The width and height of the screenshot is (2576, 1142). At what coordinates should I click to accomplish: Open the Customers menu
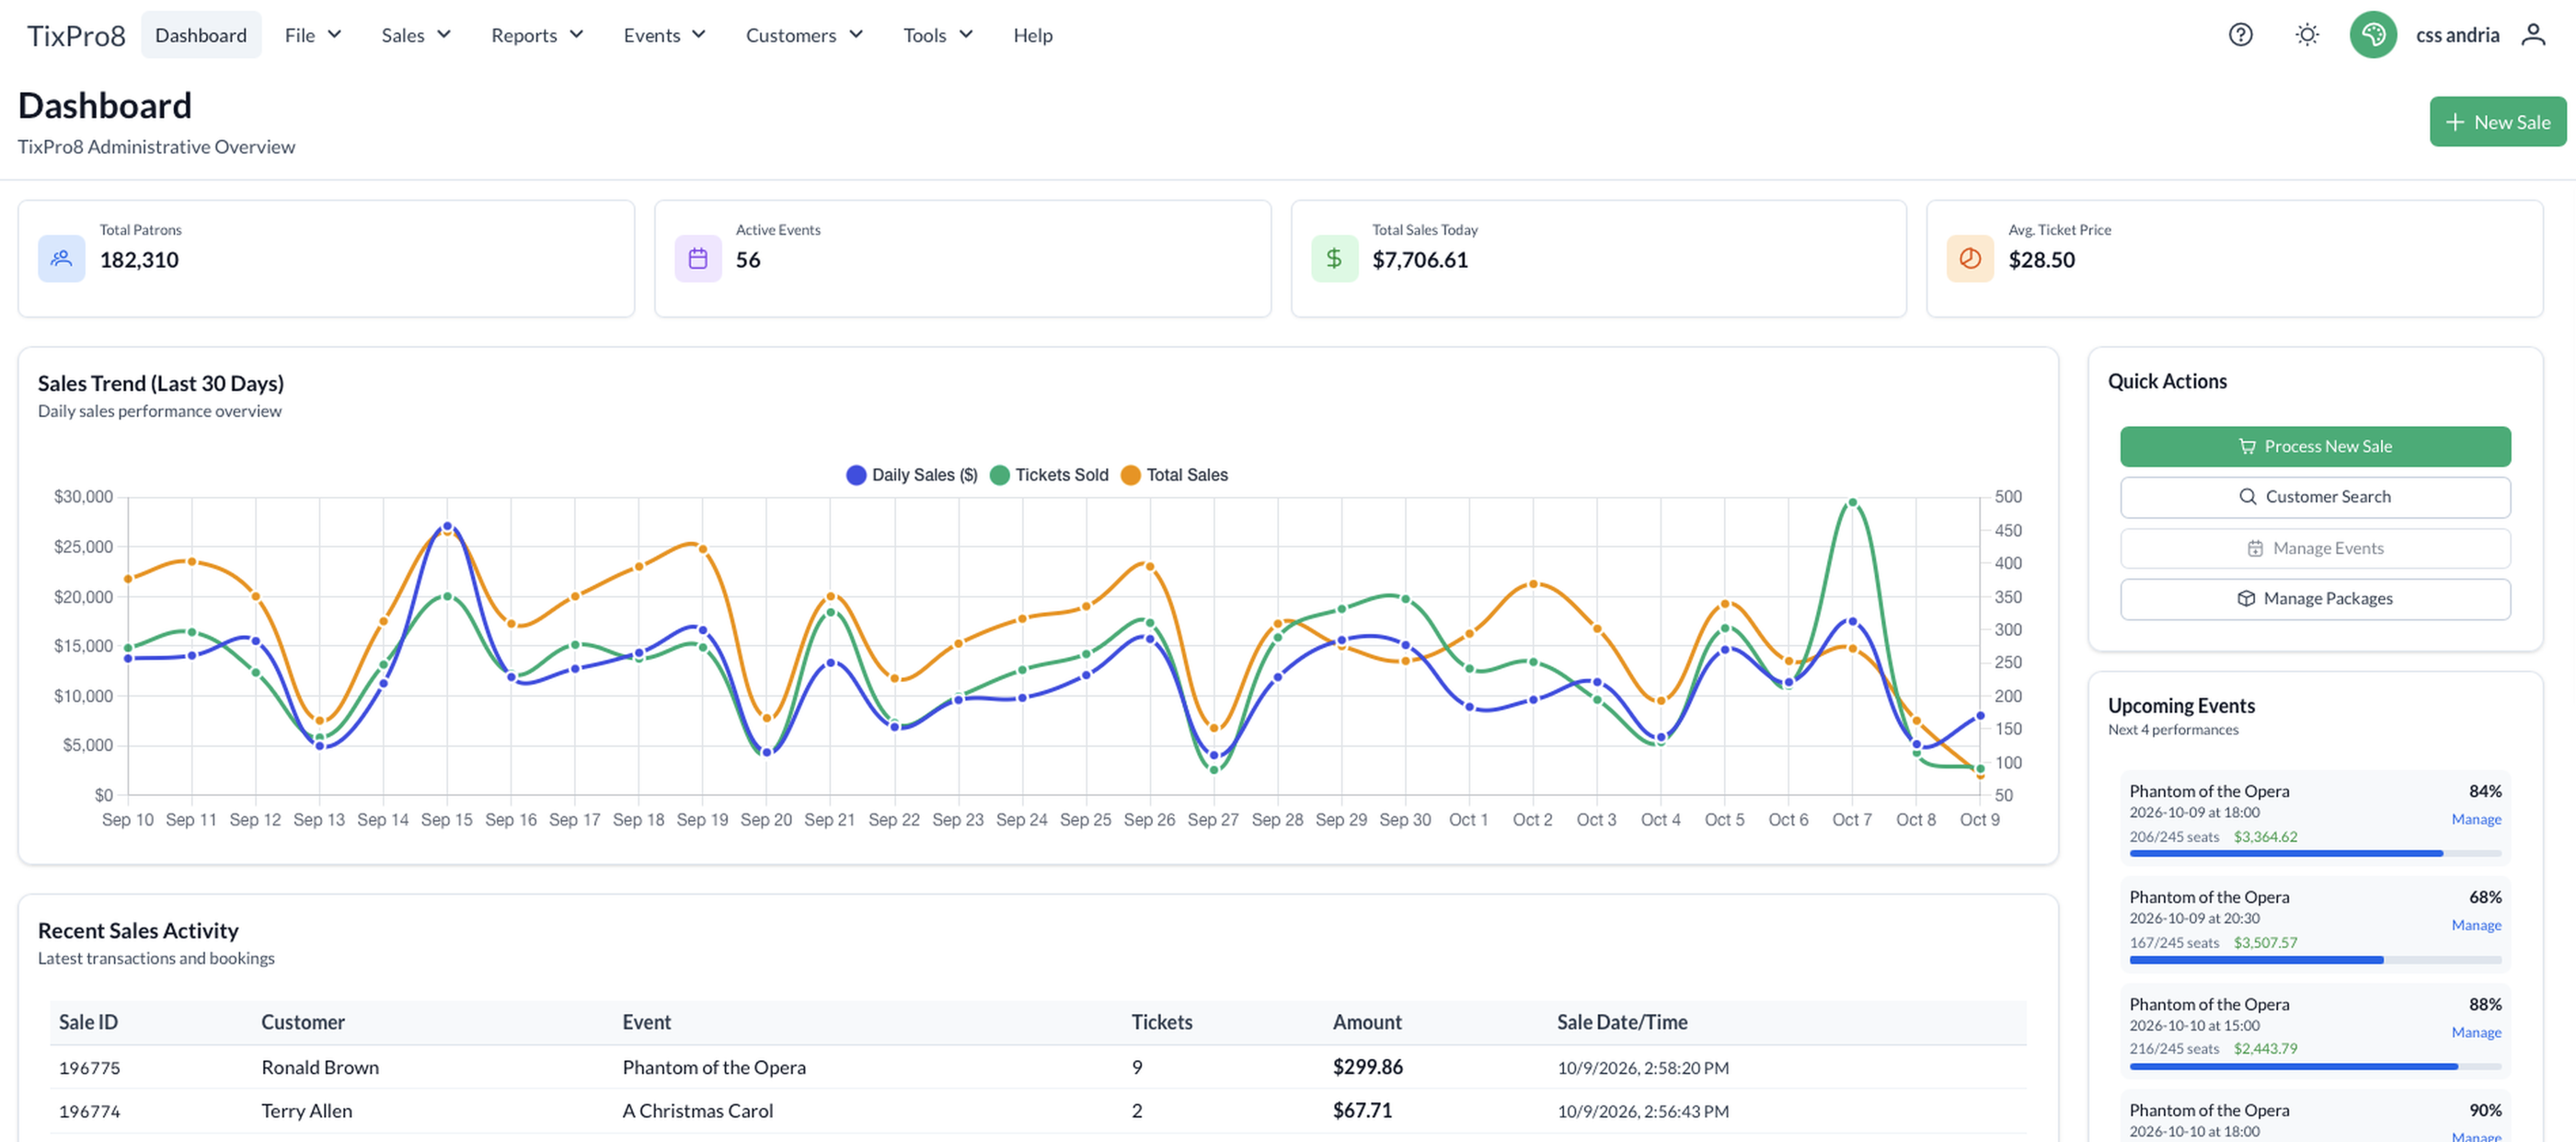click(x=804, y=35)
